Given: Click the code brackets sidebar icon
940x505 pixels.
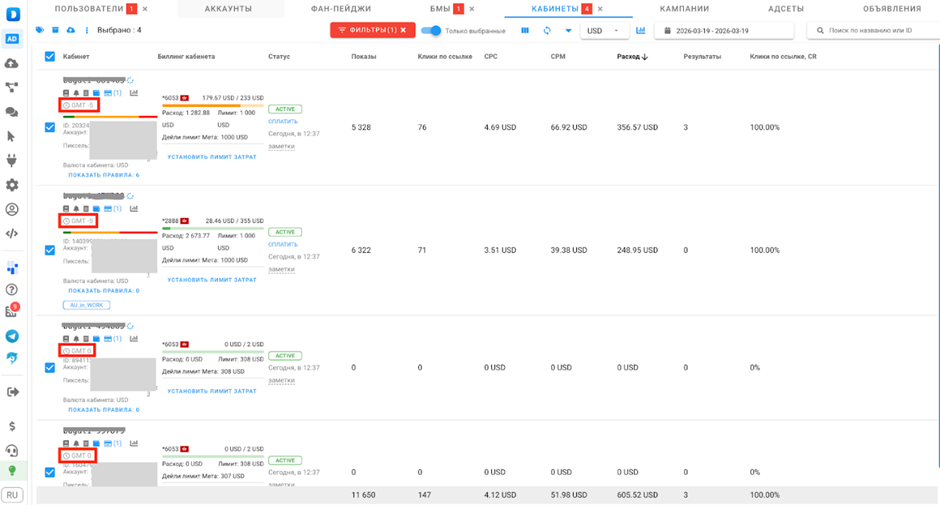Looking at the screenshot, I should click(12, 234).
